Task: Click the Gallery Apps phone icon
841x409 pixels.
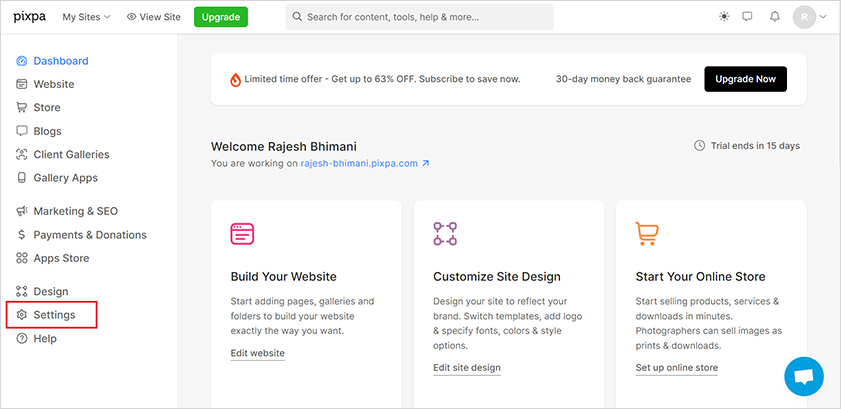Action: (21, 177)
